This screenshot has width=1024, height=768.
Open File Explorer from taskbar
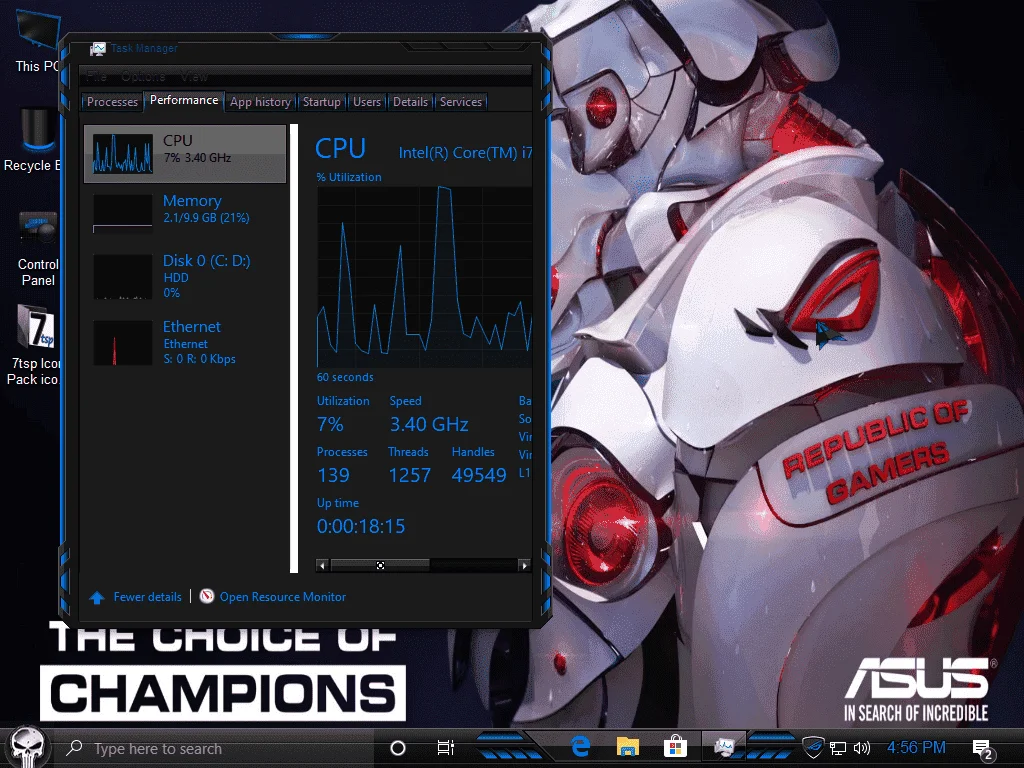pyautogui.click(x=628, y=746)
